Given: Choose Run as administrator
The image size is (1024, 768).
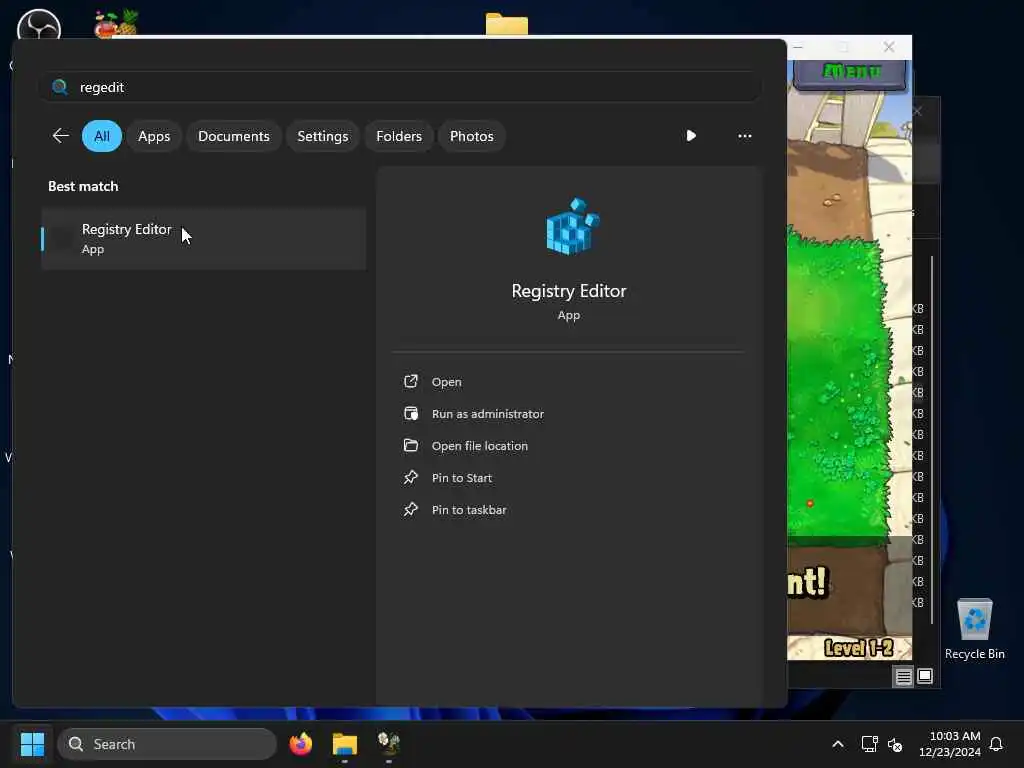Looking at the screenshot, I should (488, 414).
